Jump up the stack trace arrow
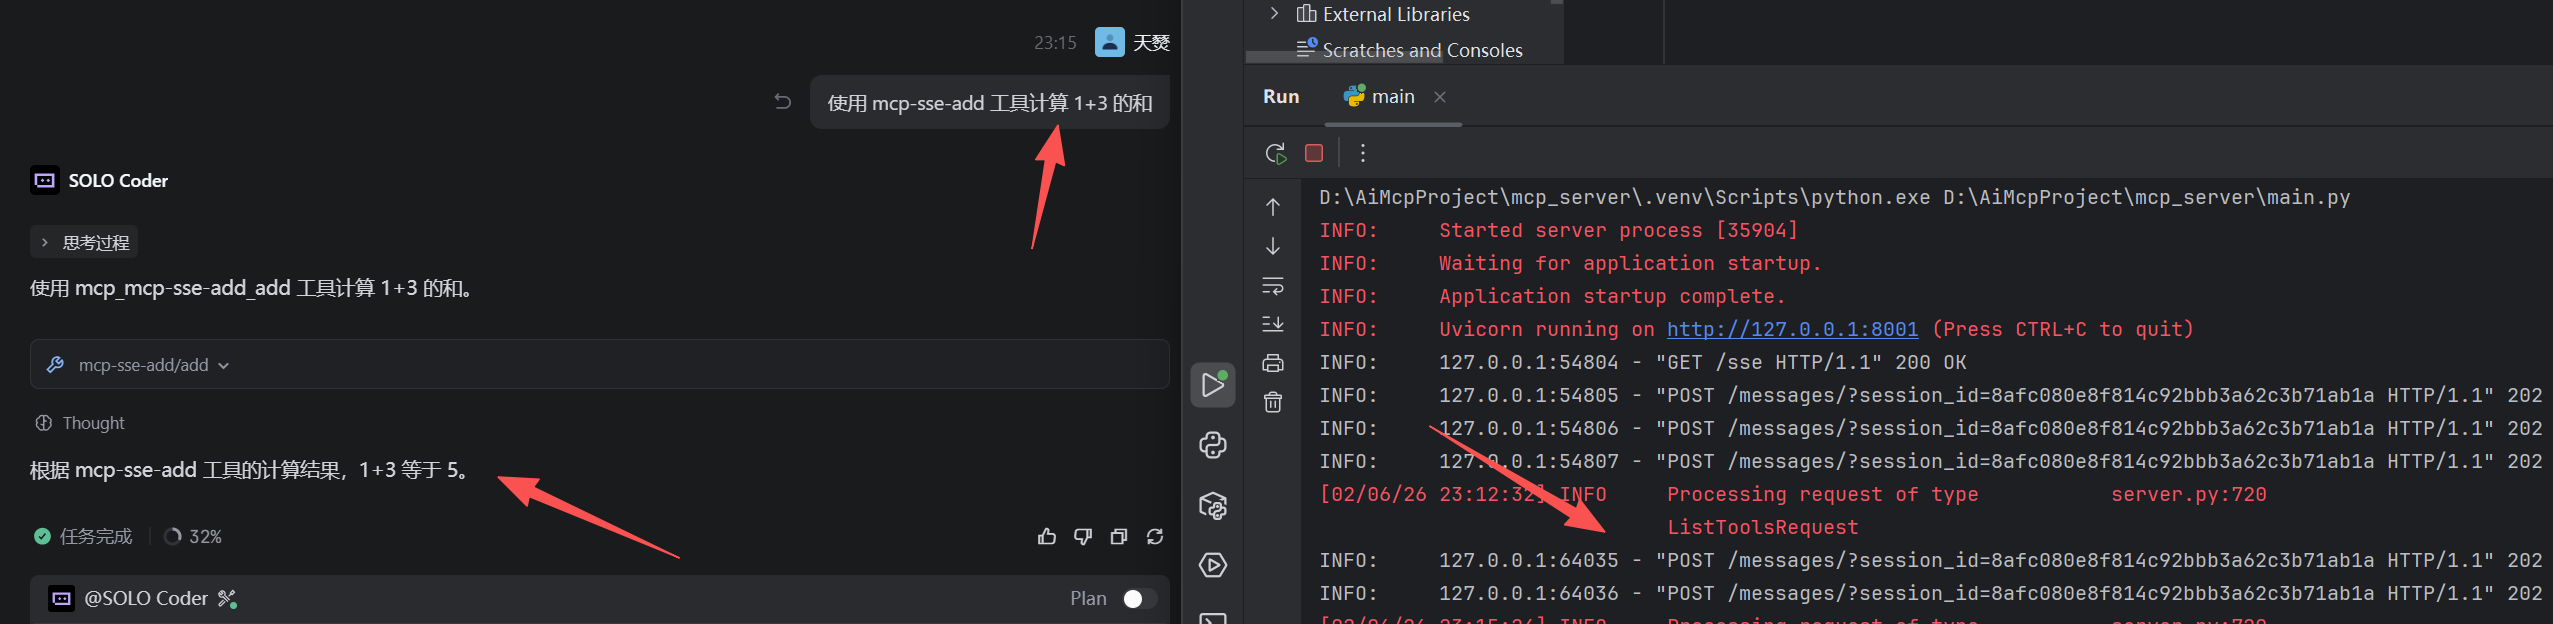The width and height of the screenshot is (2553, 624). (1273, 207)
